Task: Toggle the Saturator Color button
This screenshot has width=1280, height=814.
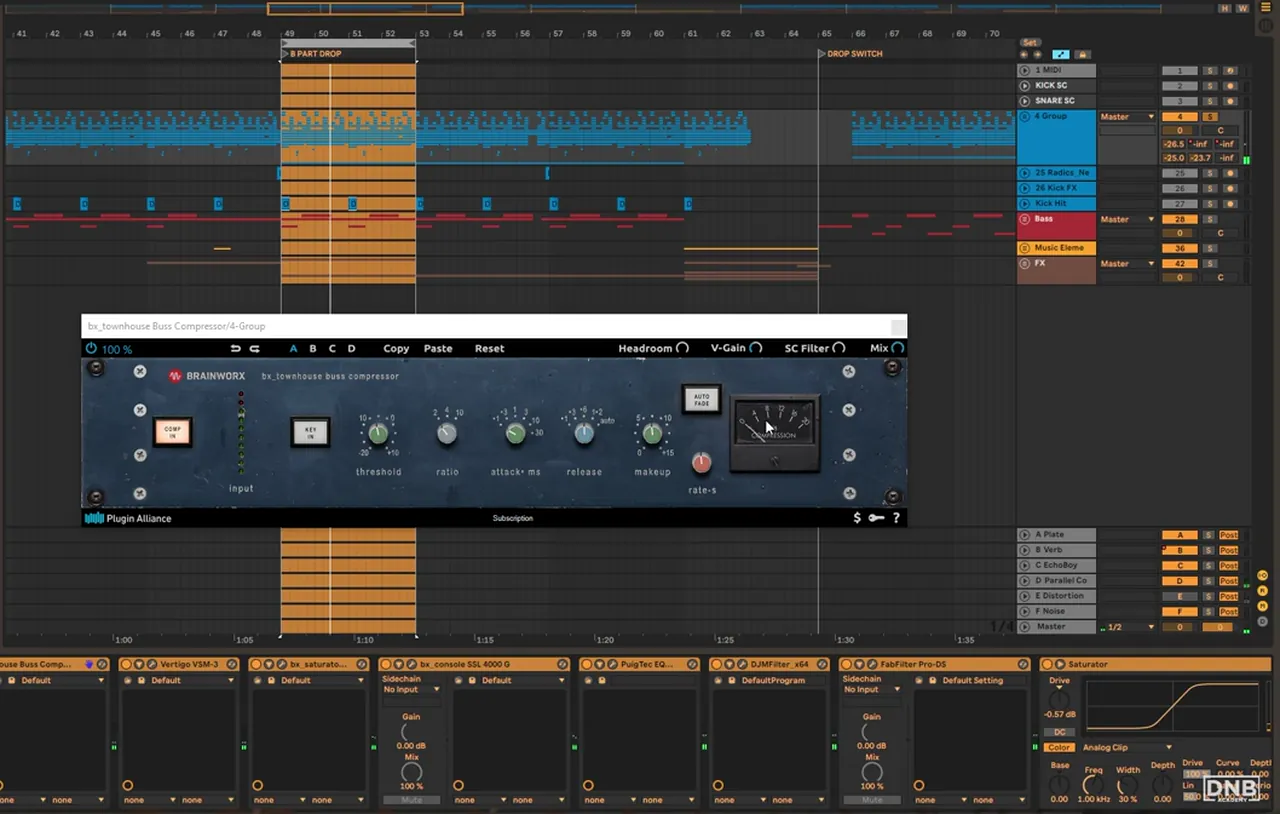Action: [x=1059, y=748]
